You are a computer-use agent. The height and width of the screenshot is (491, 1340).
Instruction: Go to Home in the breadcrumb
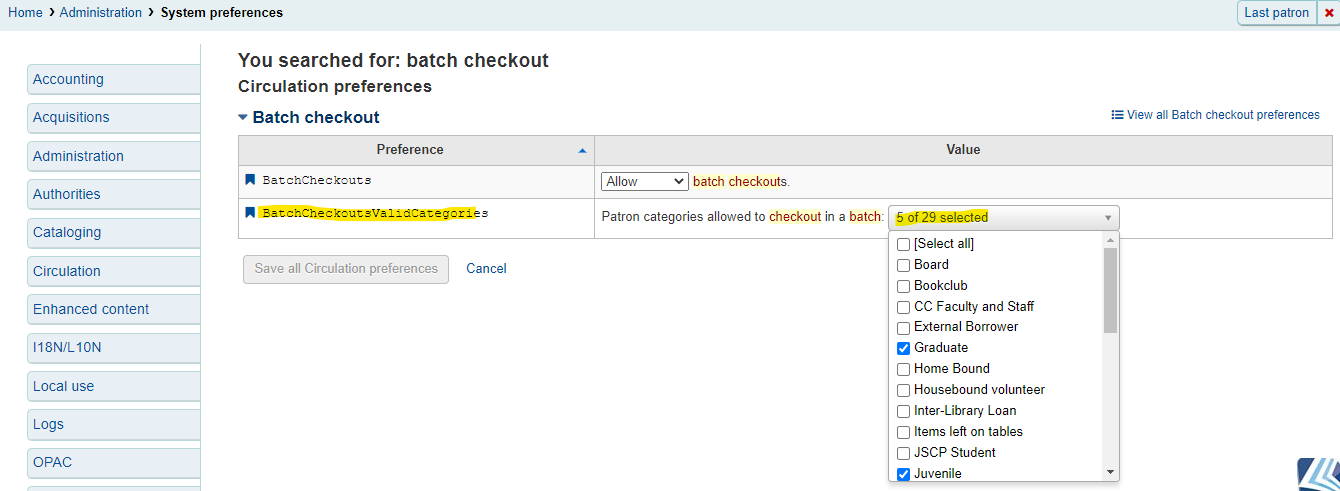click(25, 13)
